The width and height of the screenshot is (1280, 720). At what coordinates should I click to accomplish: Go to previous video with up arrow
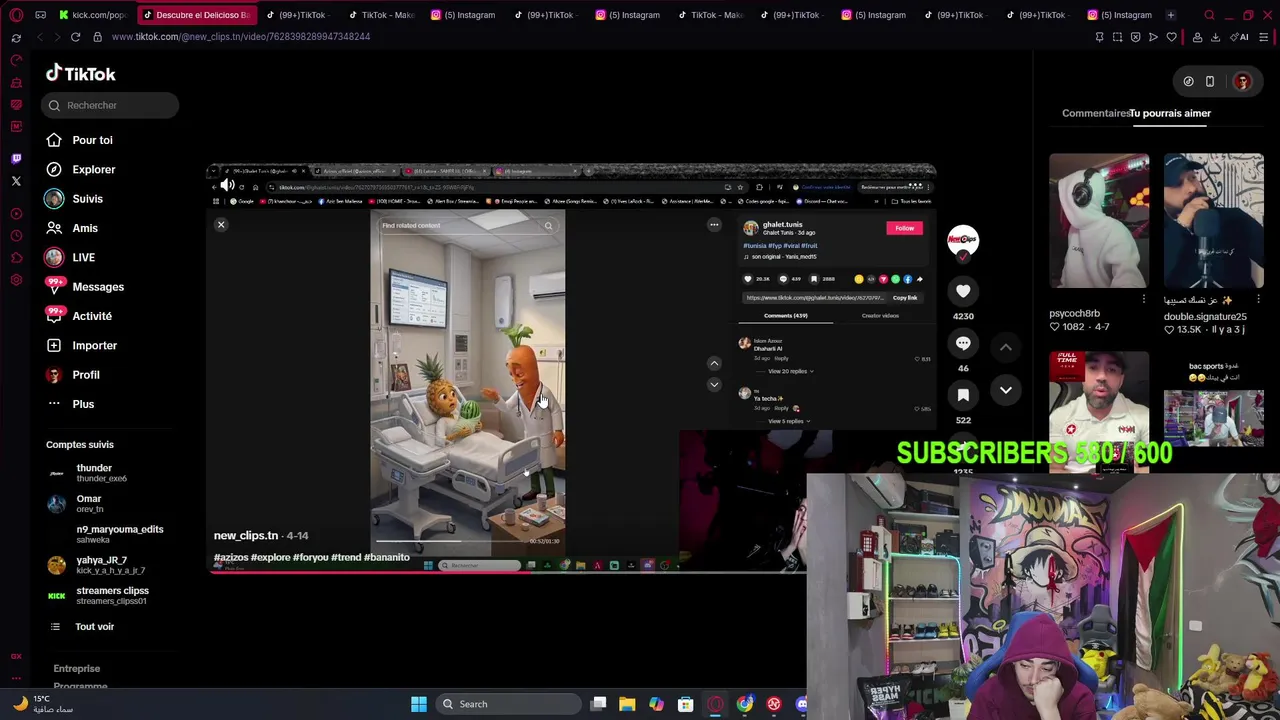(x=1006, y=347)
